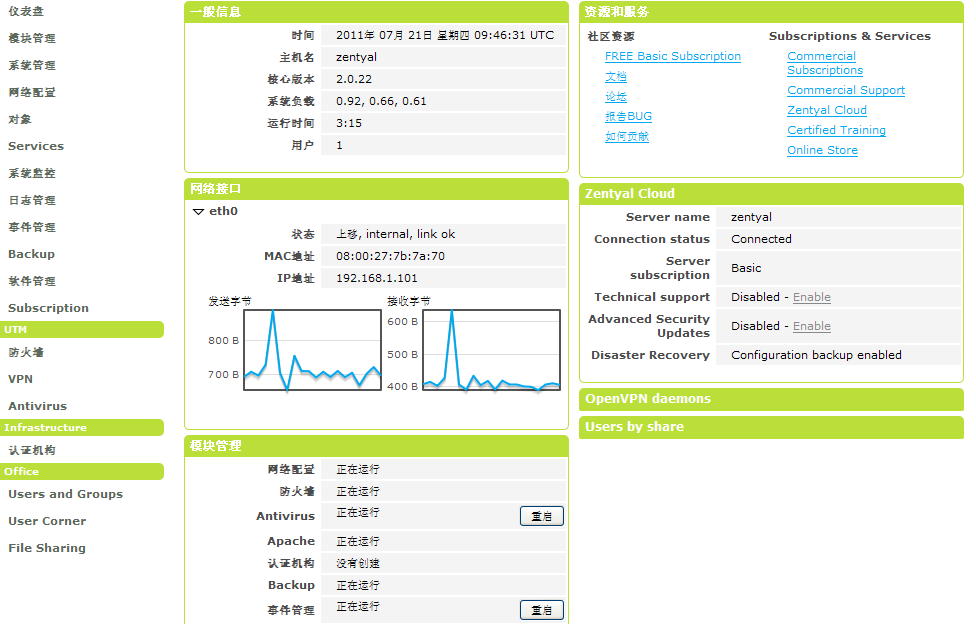Go to VPN menu item
The image size is (976, 624).
(21, 379)
